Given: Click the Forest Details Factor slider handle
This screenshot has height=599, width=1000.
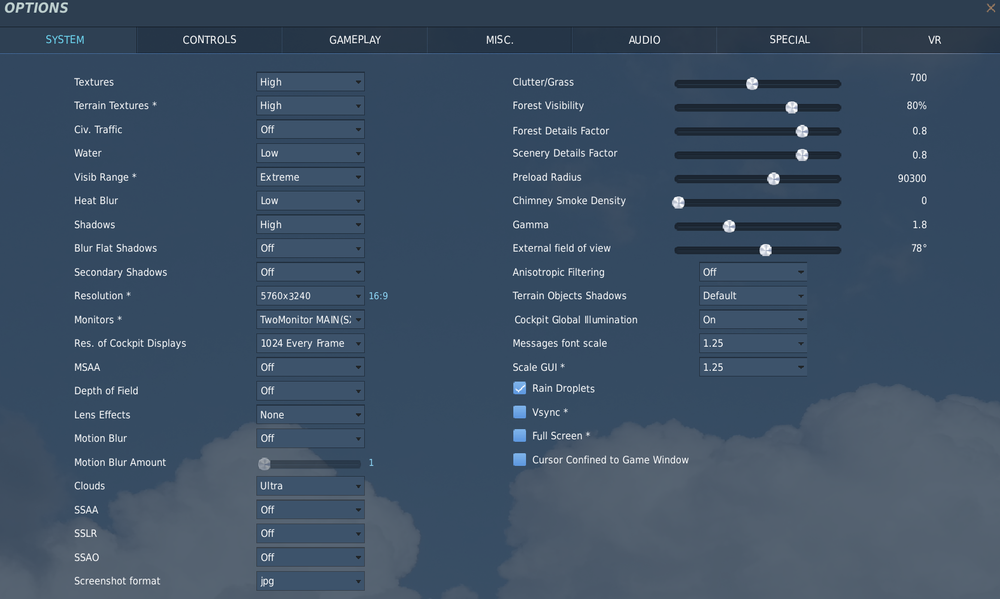Looking at the screenshot, I should click(x=802, y=131).
